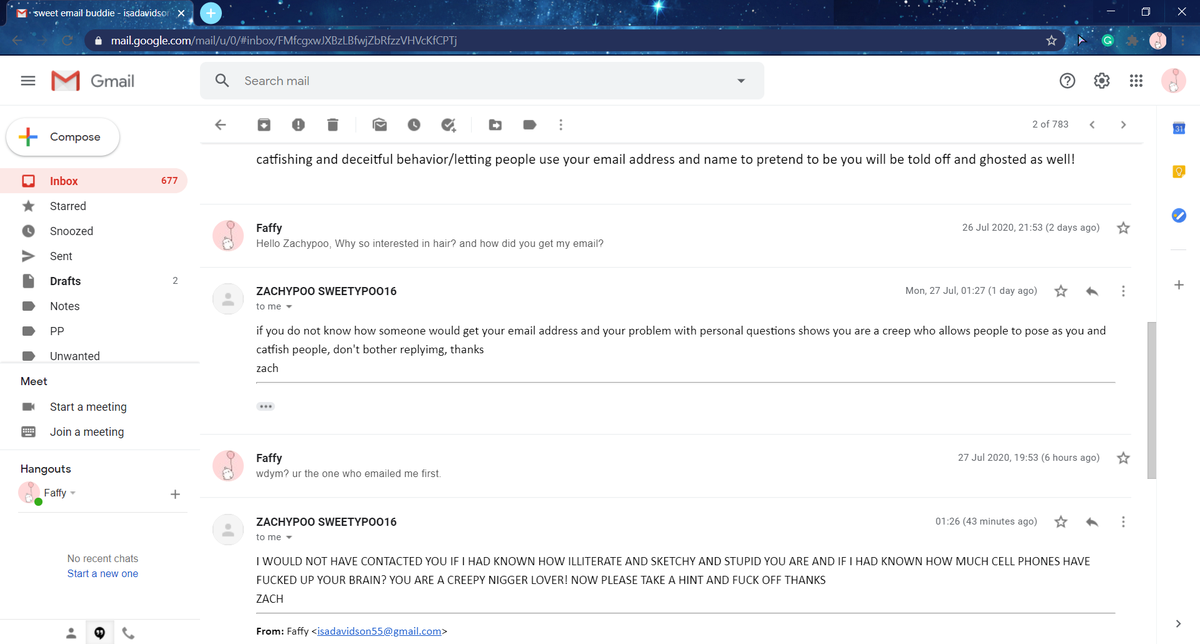Toggle the main menu hamburger
This screenshot has width=1200, height=644.
(x=28, y=81)
